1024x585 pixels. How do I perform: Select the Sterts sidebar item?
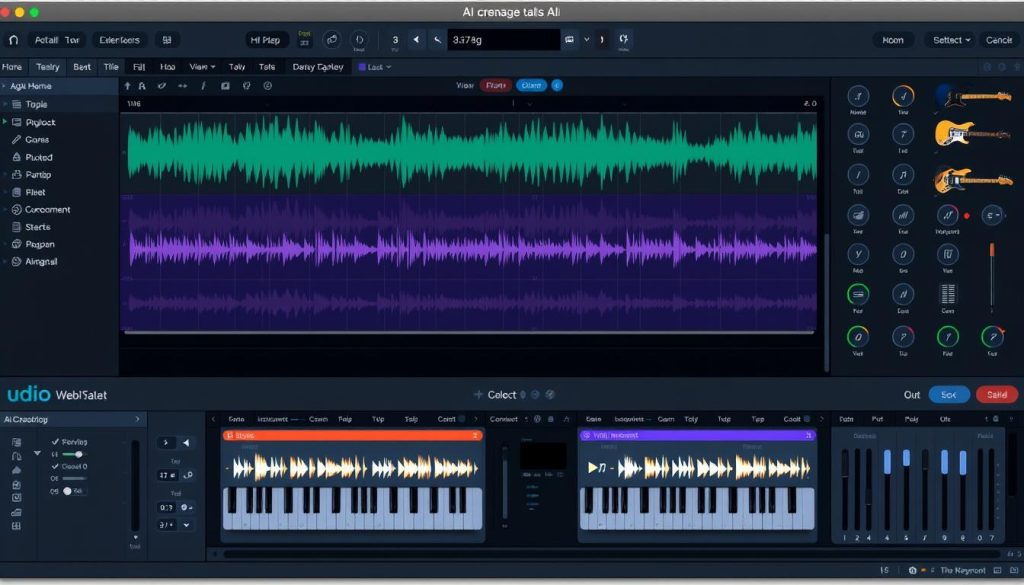[x=37, y=227]
